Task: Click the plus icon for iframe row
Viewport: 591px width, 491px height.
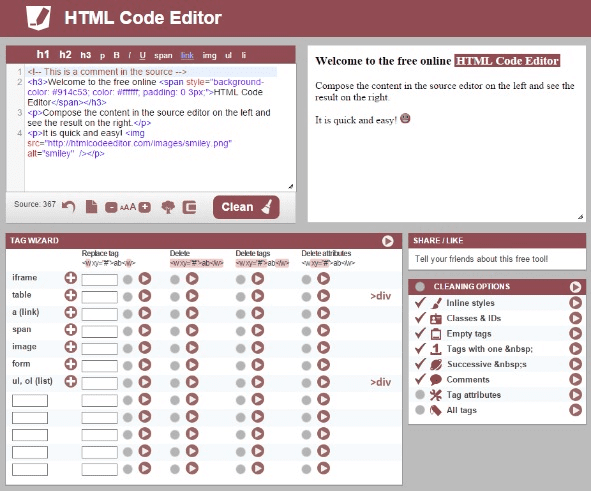Action: point(70,278)
